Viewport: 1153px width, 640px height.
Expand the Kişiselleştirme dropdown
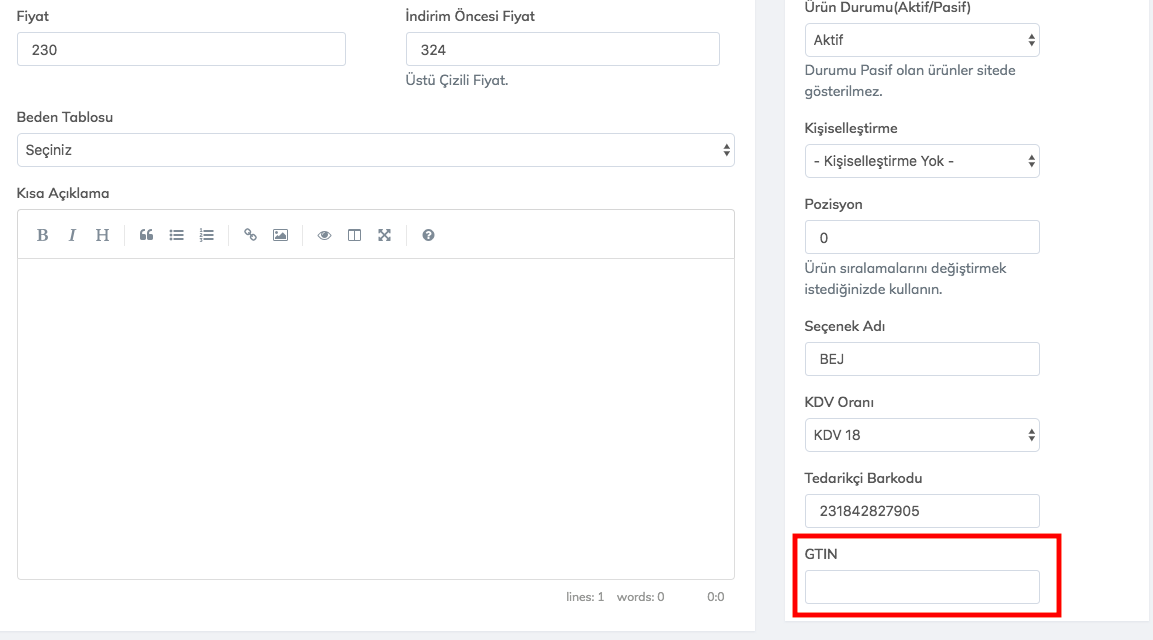click(x=921, y=161)
